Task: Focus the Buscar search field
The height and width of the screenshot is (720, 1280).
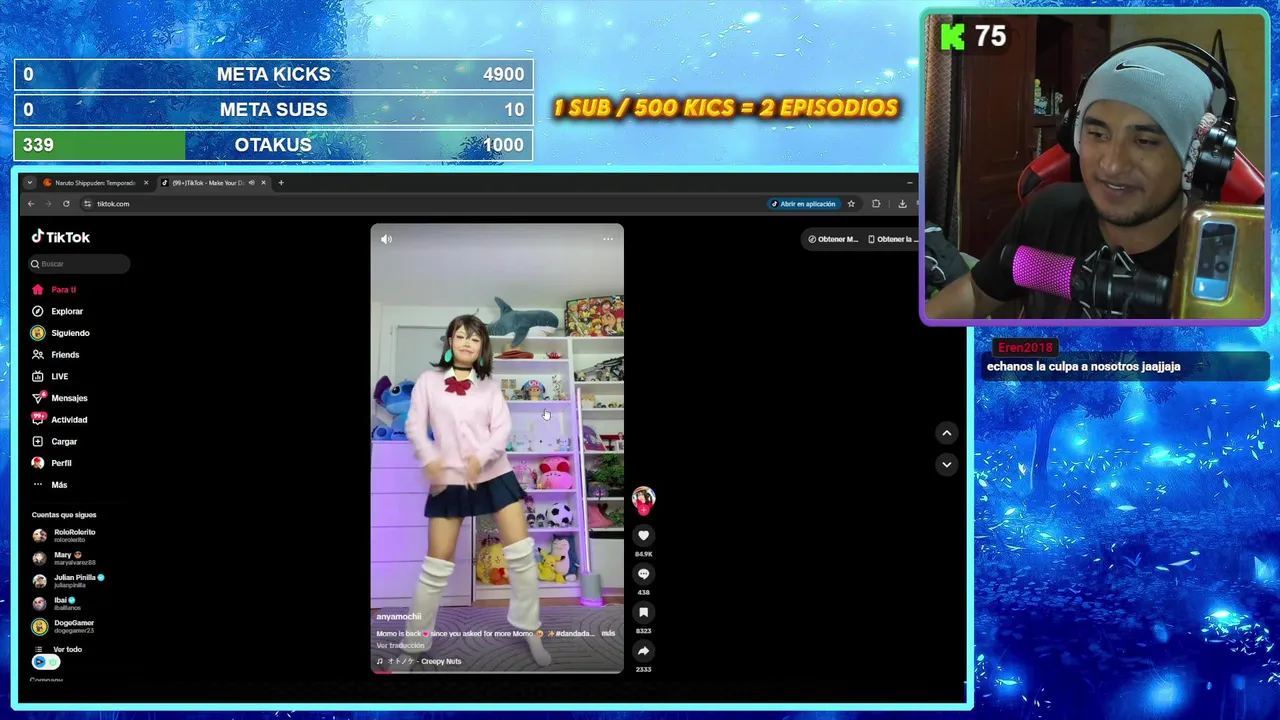Action: [x=80, y=264]
